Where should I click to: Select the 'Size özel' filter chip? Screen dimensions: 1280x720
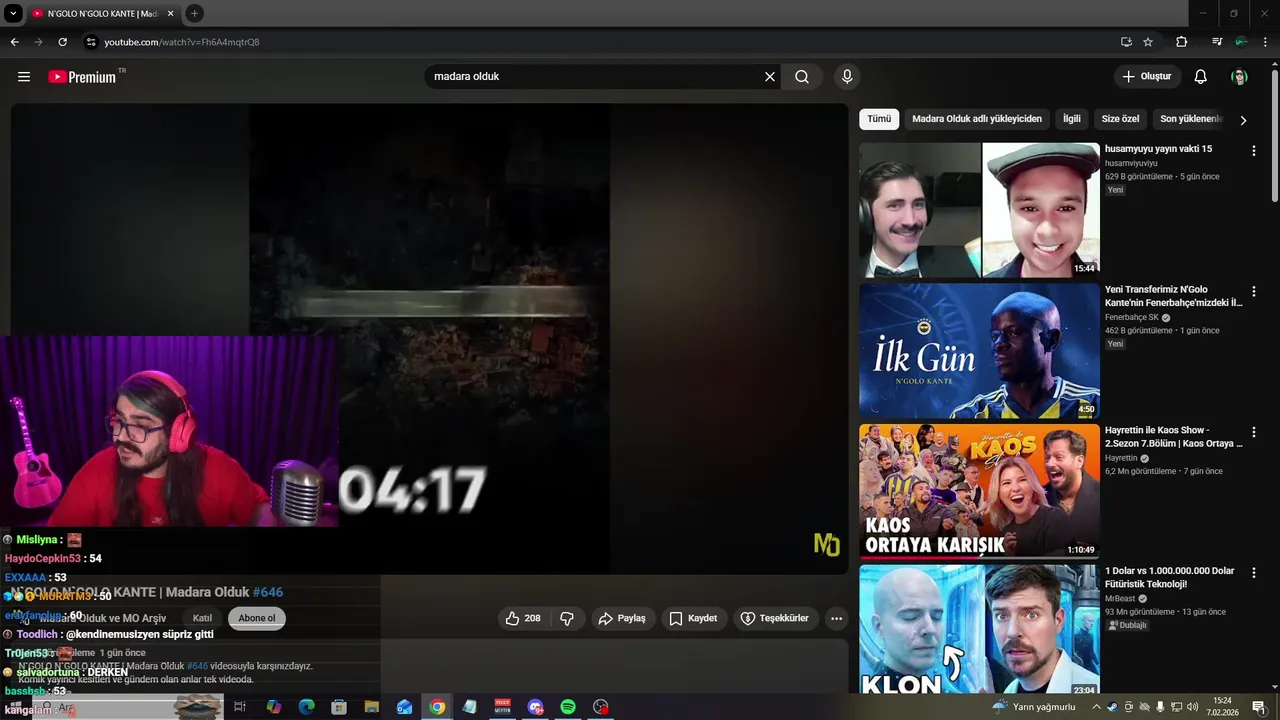click(1120, 119)
